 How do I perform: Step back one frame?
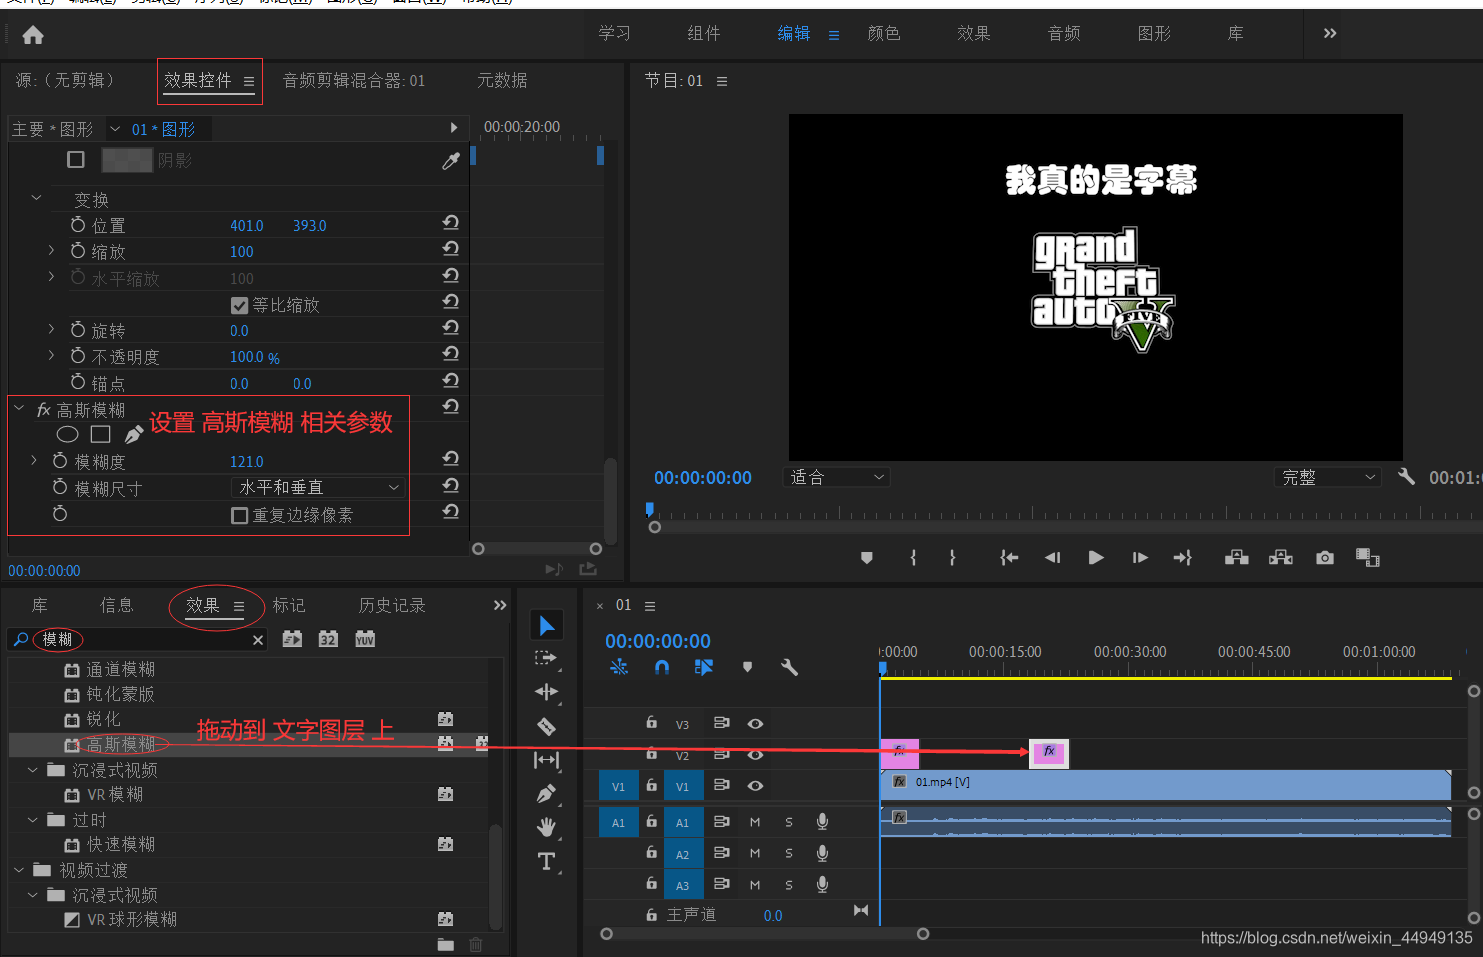pyautogui.click(x=1052, y=558)
